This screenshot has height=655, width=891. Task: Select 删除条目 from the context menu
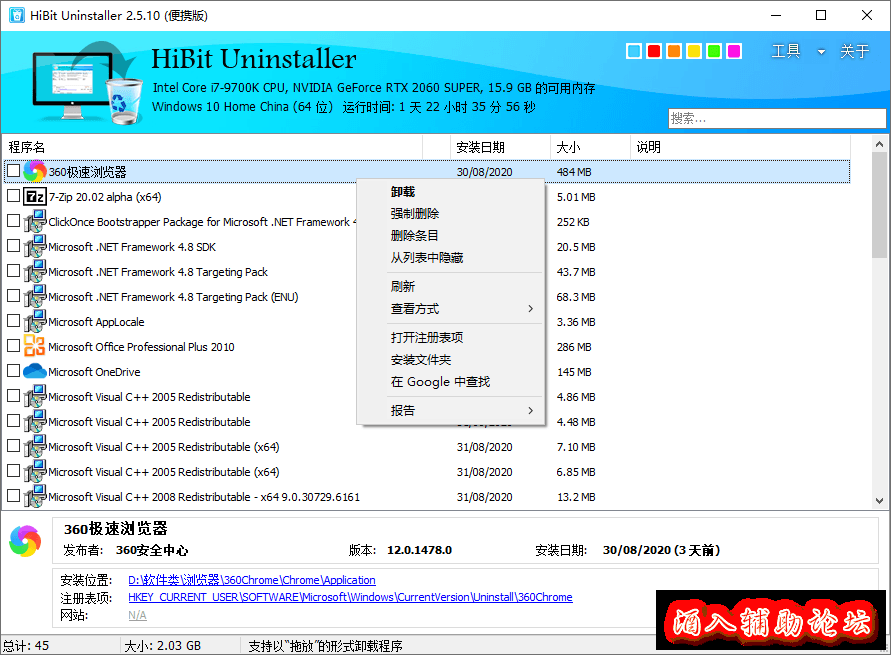click(x=450, y=236)
